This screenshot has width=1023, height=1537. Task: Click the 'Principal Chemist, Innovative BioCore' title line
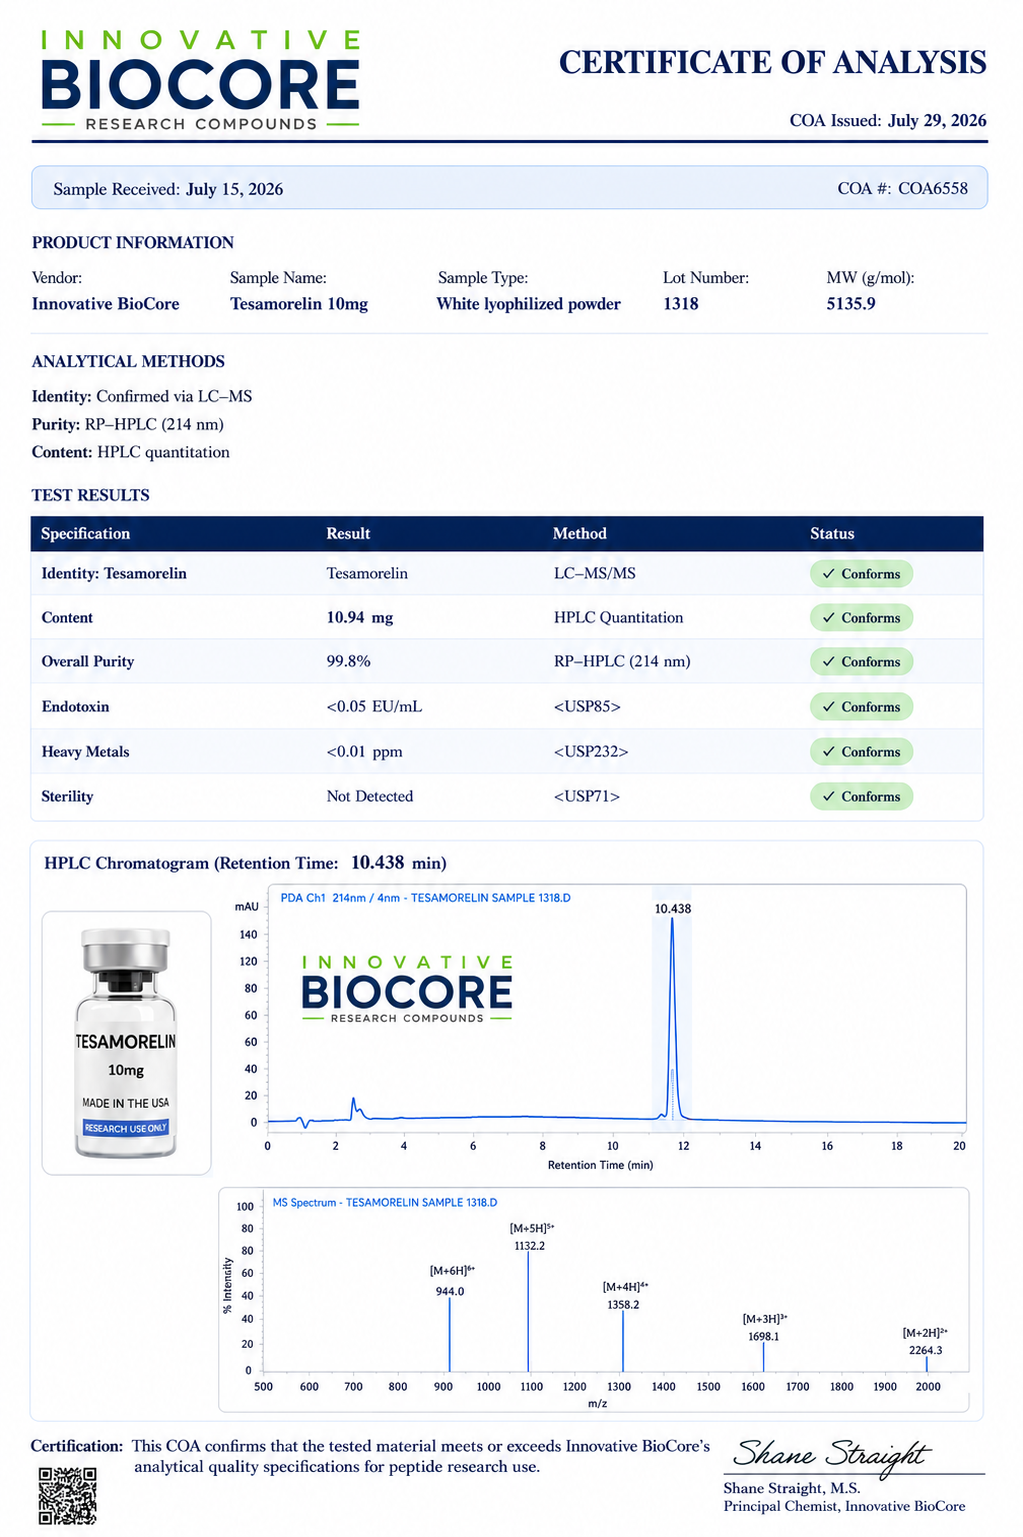tap(845, 1506)
